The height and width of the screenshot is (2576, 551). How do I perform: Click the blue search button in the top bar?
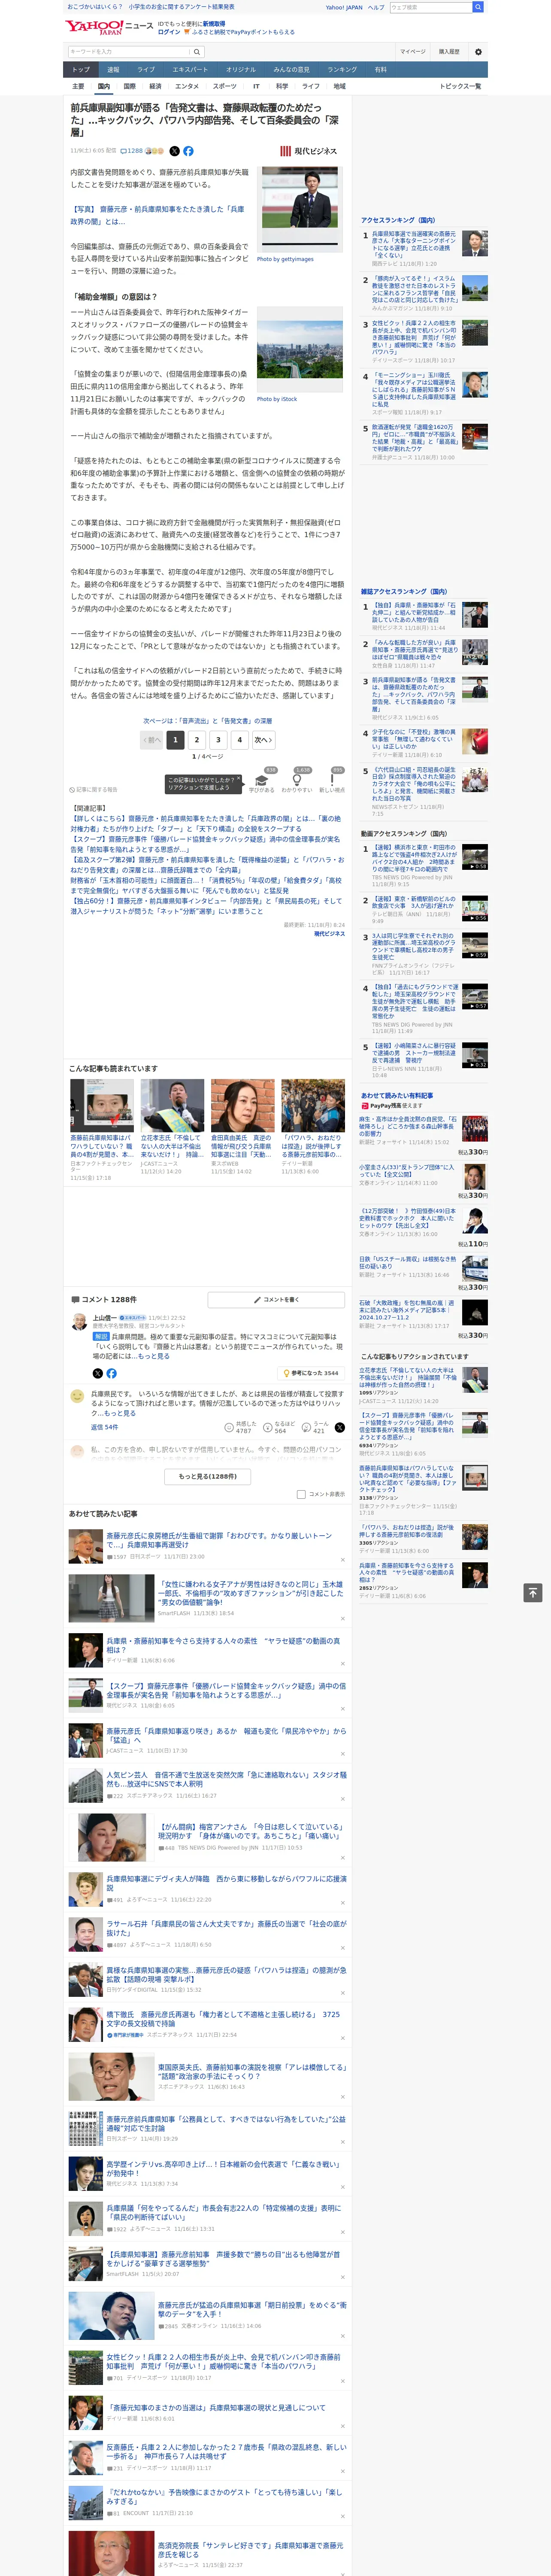click(478, 7)
